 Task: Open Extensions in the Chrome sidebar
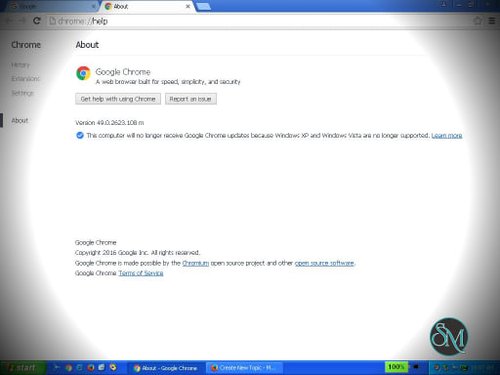tap(26, 79)
